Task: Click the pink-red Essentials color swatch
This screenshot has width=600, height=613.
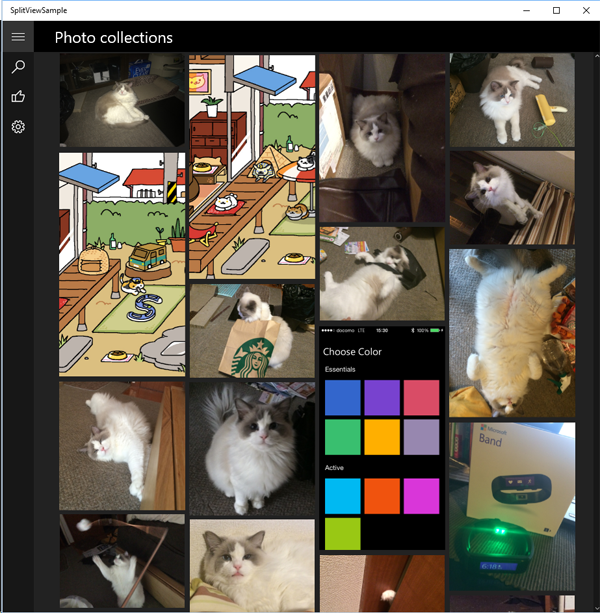Action: [x=421, y=398]
